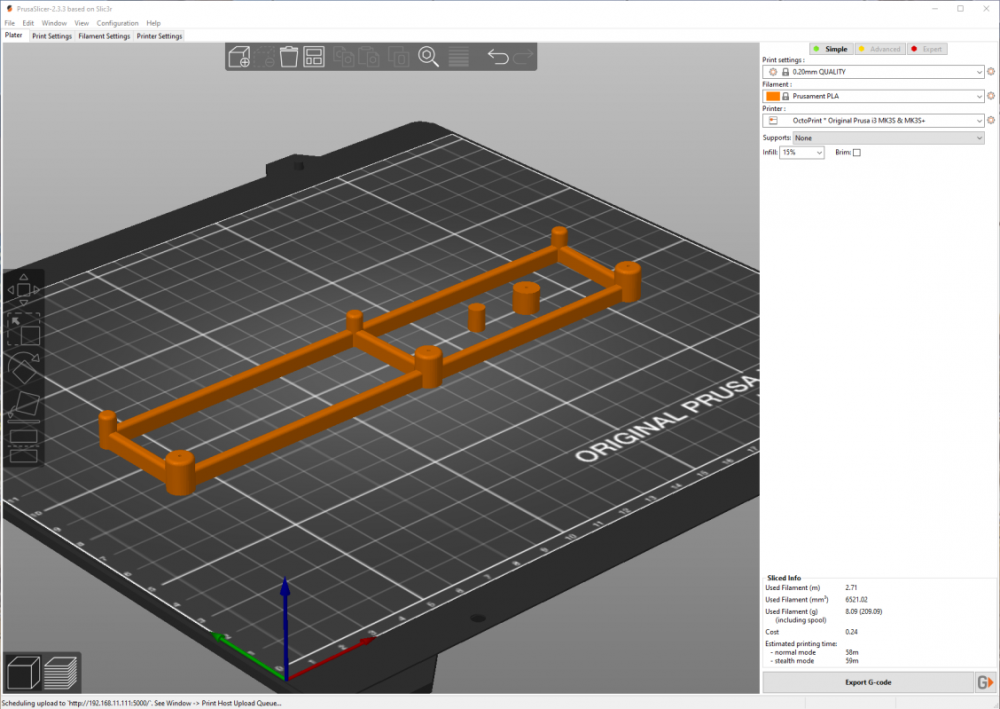Switch to layers preview view icon

[61, 672]
